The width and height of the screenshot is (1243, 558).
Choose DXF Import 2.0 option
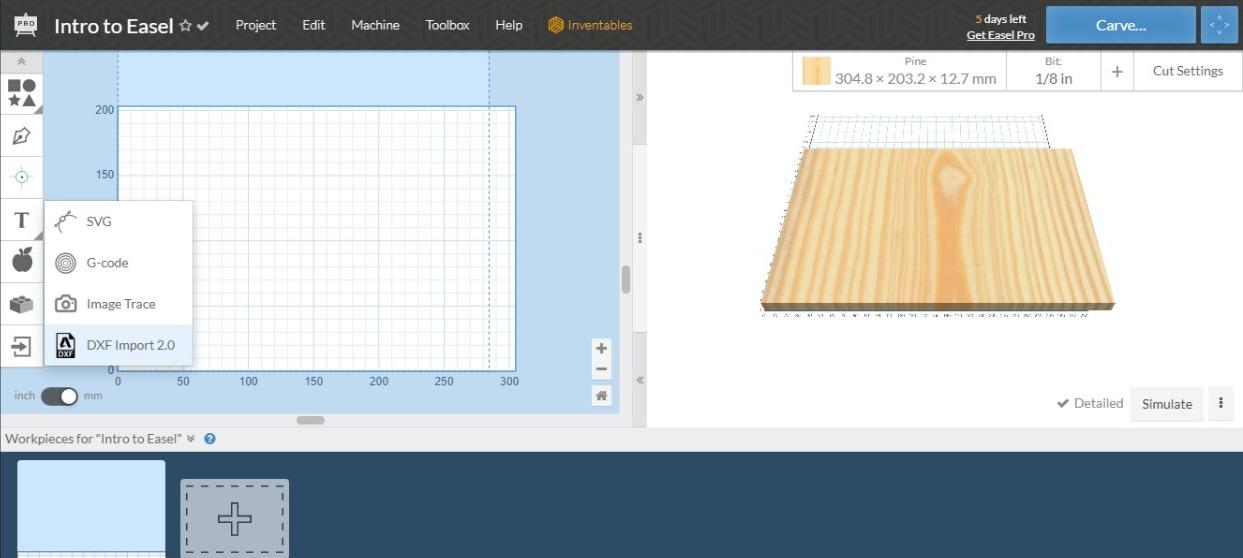[118, 345]
